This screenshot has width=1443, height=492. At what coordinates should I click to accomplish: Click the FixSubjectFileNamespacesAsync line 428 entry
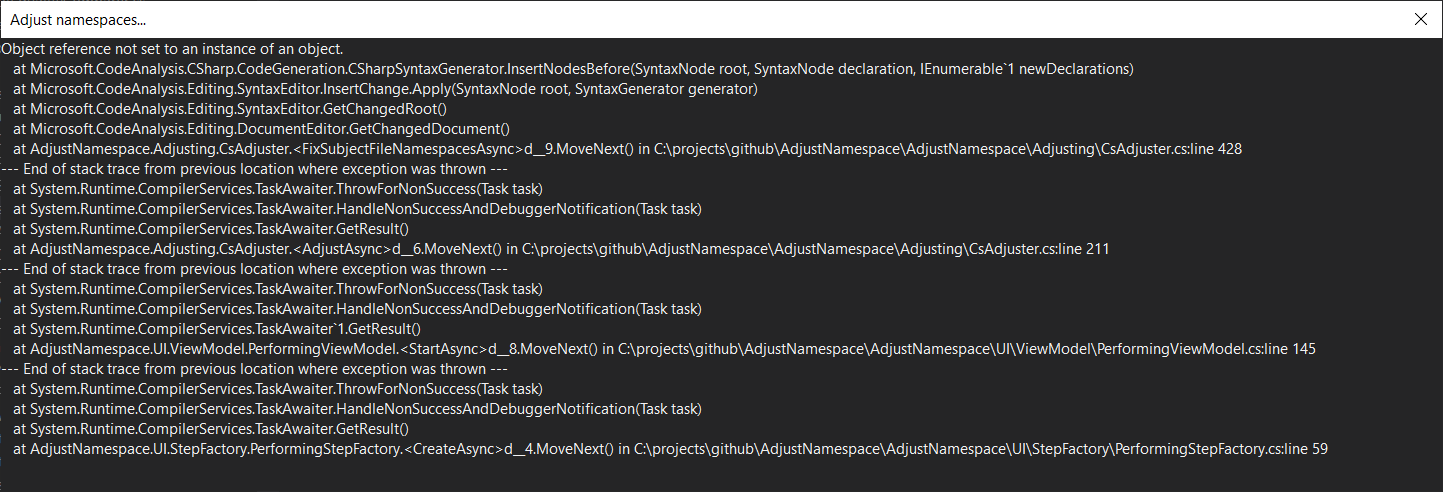627,149
